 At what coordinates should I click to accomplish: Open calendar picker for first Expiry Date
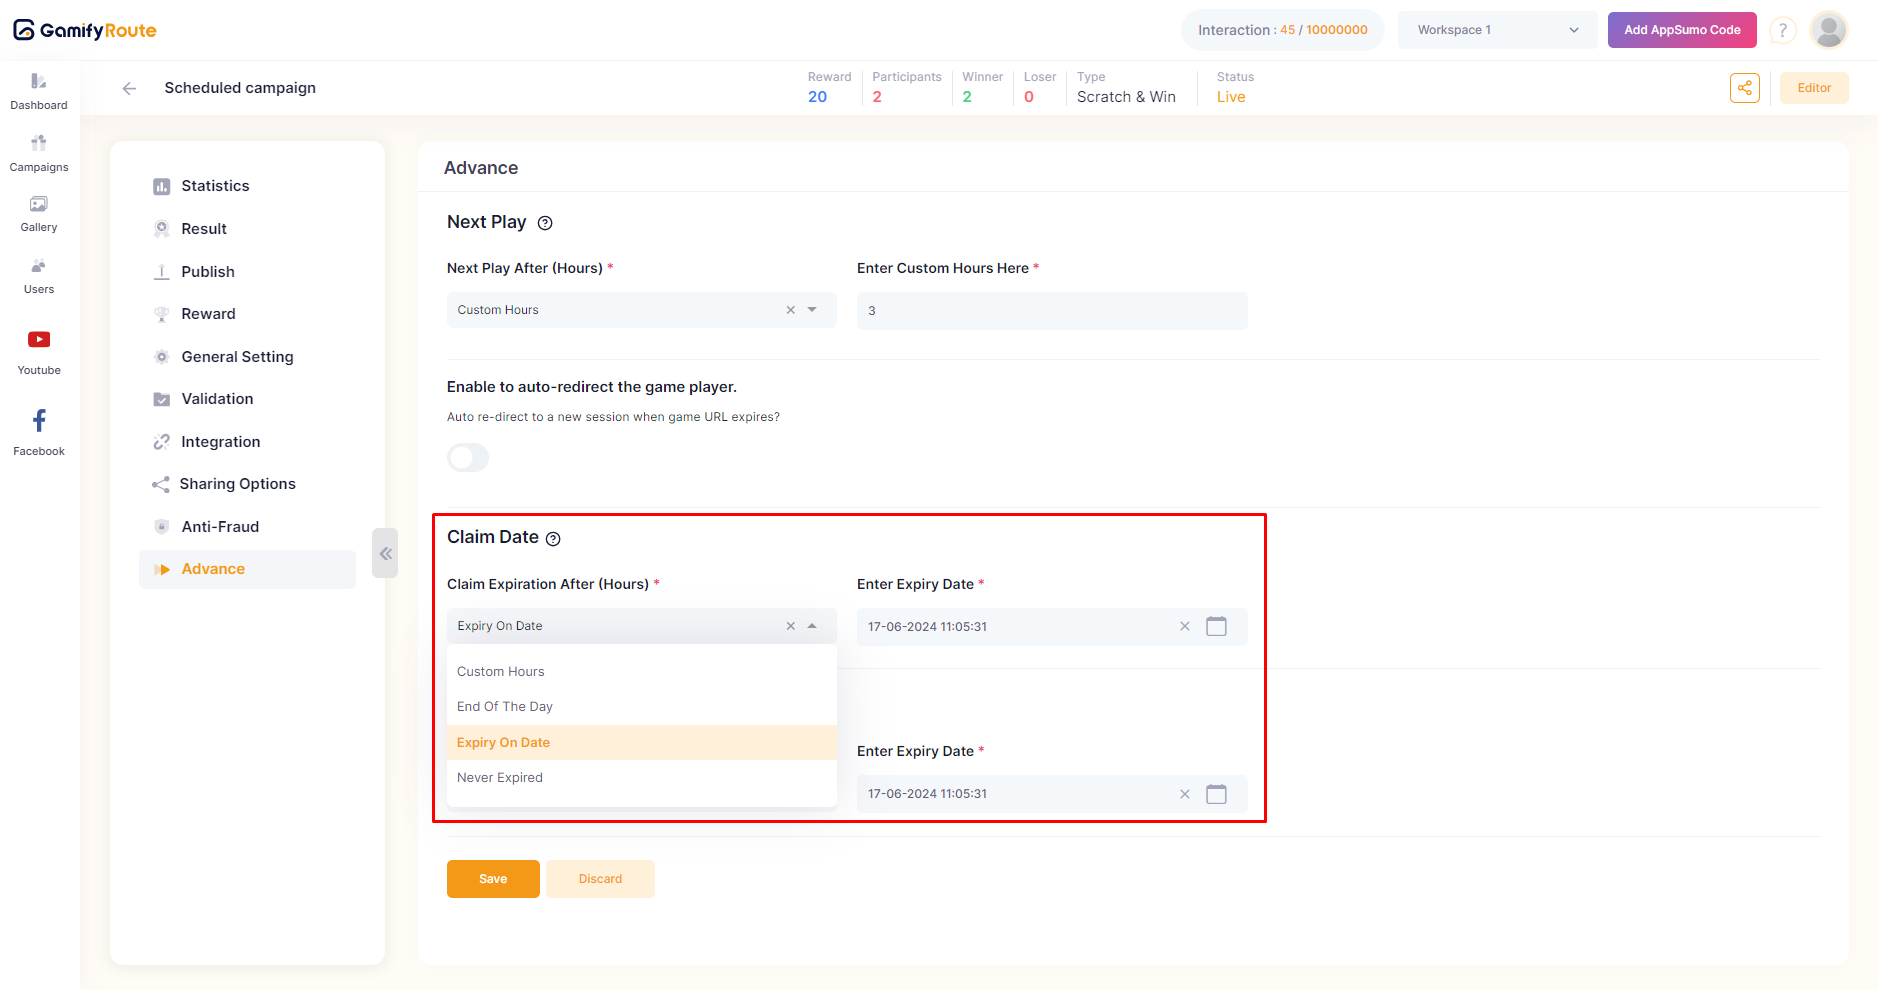click(x=1216, y=627)
